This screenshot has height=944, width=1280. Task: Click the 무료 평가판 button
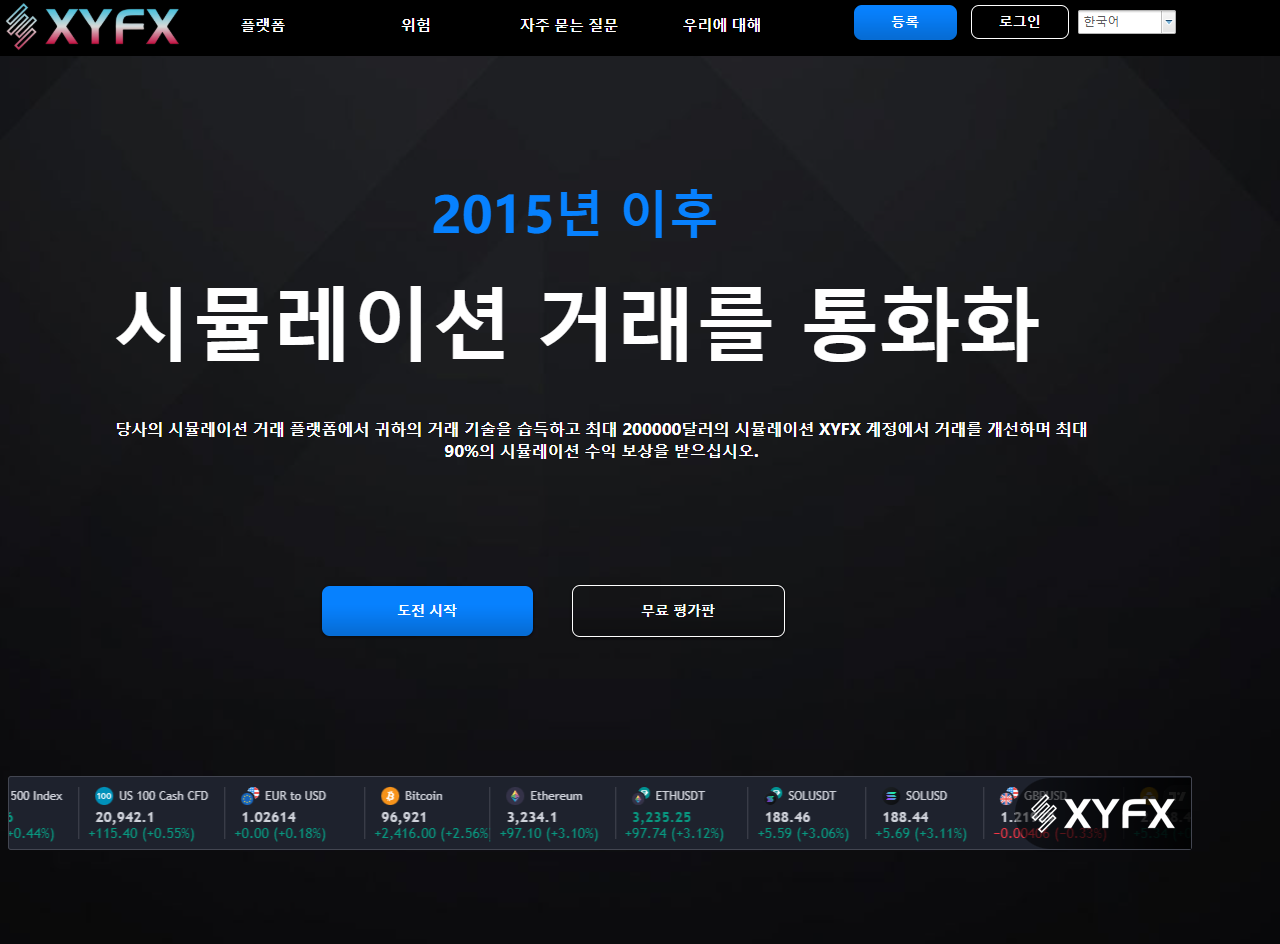tap(678, 611)
